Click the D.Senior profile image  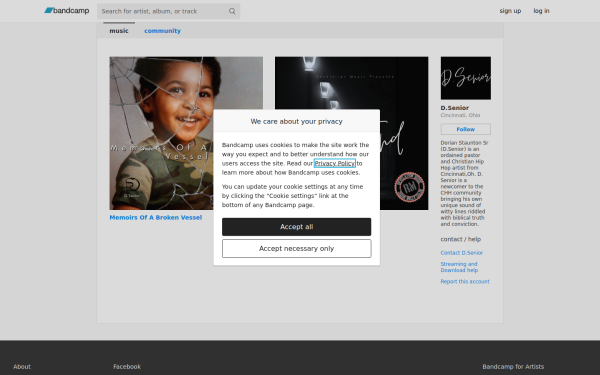pos(466,78)
